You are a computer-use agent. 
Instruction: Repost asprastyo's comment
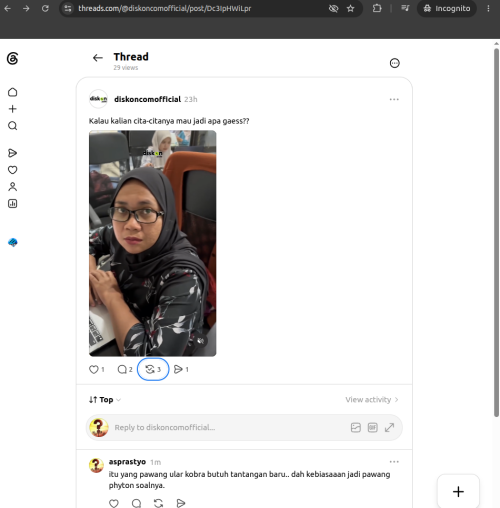click(x=158, y=503)
